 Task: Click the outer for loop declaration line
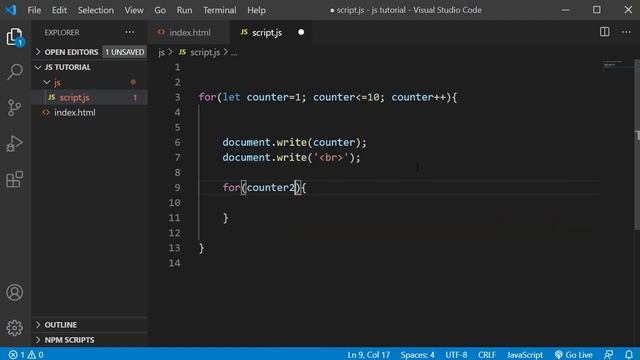pos(328,97)
